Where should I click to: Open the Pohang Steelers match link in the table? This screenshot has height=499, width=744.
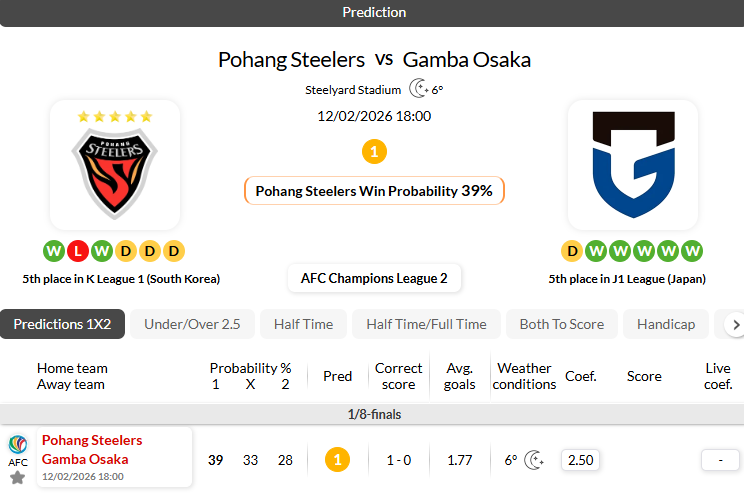(x=92, y=440)
